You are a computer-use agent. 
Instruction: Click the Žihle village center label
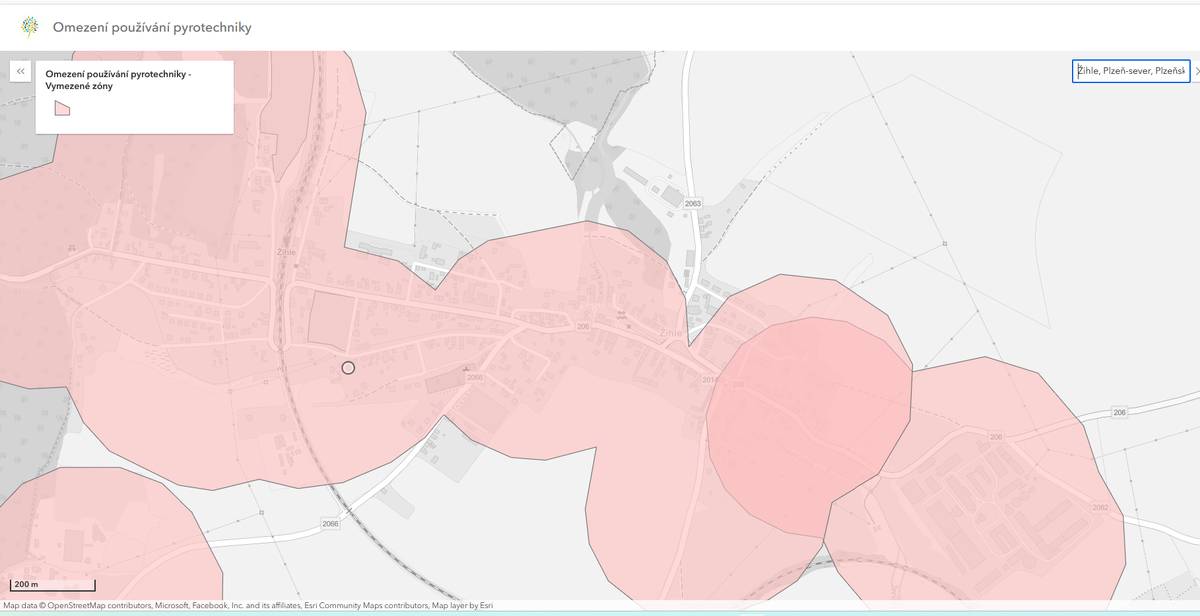coord(670,333)
